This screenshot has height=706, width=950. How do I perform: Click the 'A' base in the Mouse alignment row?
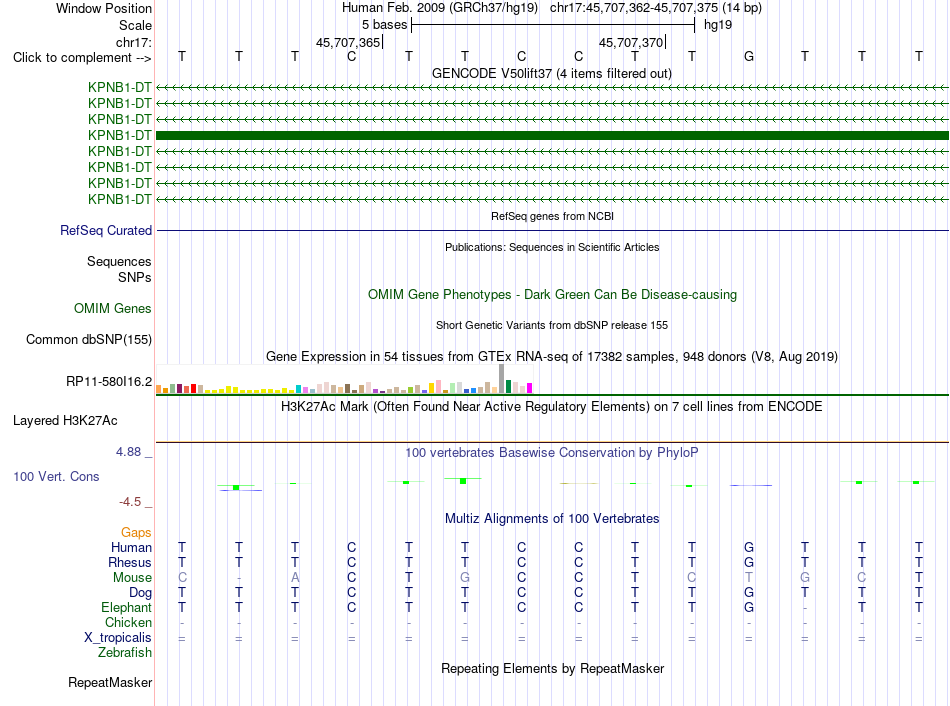coord(295,578)
